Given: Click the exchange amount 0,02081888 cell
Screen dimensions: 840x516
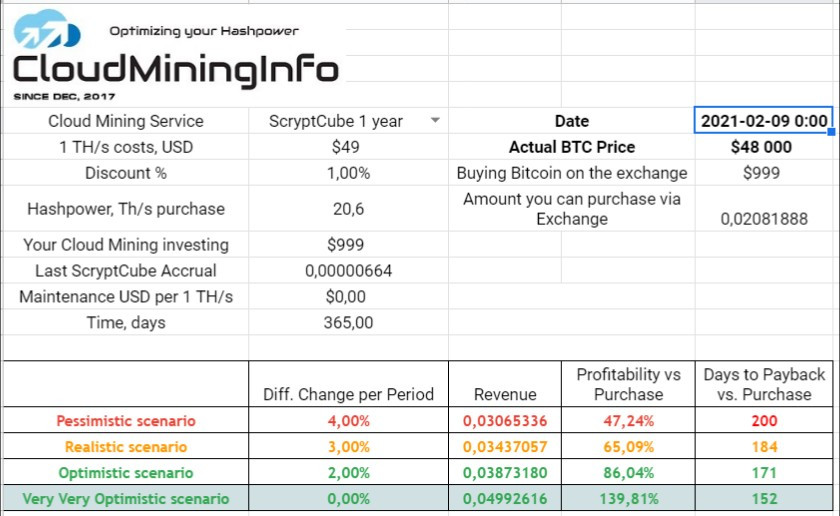Looking at the screenshot, I should pyautogui.click(x=764, y=219).
